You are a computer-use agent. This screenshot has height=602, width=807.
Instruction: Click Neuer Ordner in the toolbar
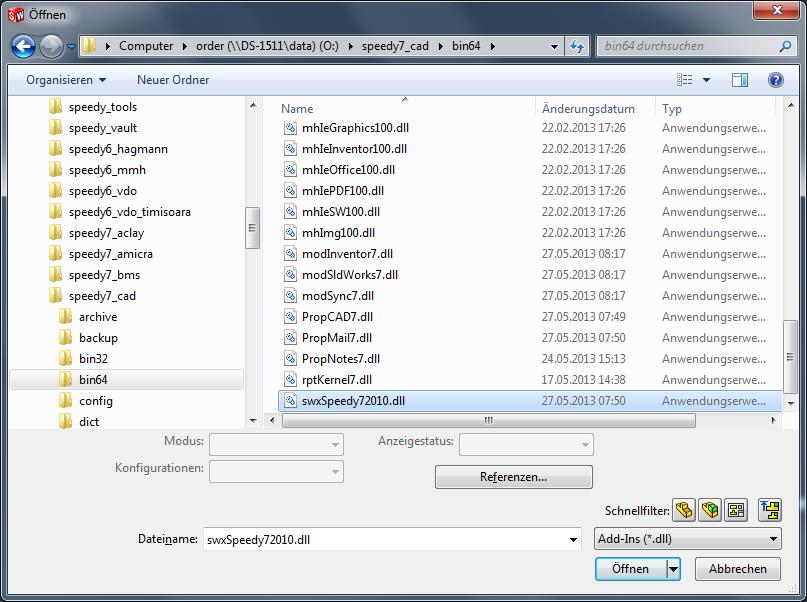(173, 80)
